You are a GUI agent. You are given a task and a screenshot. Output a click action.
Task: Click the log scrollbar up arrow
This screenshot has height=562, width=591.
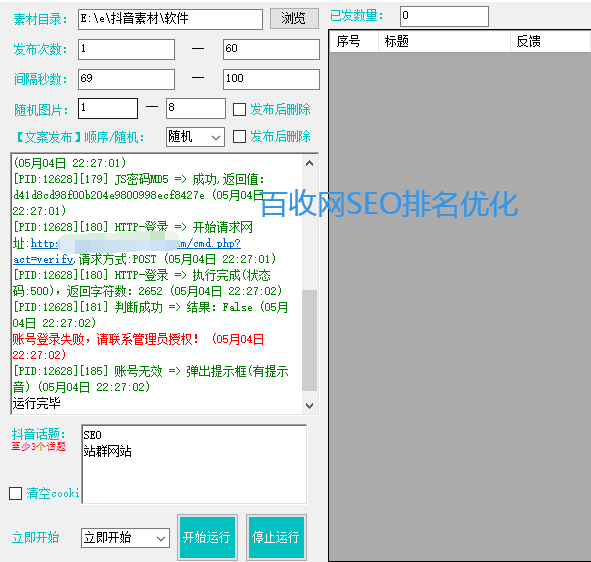click(x=309, y=163)
